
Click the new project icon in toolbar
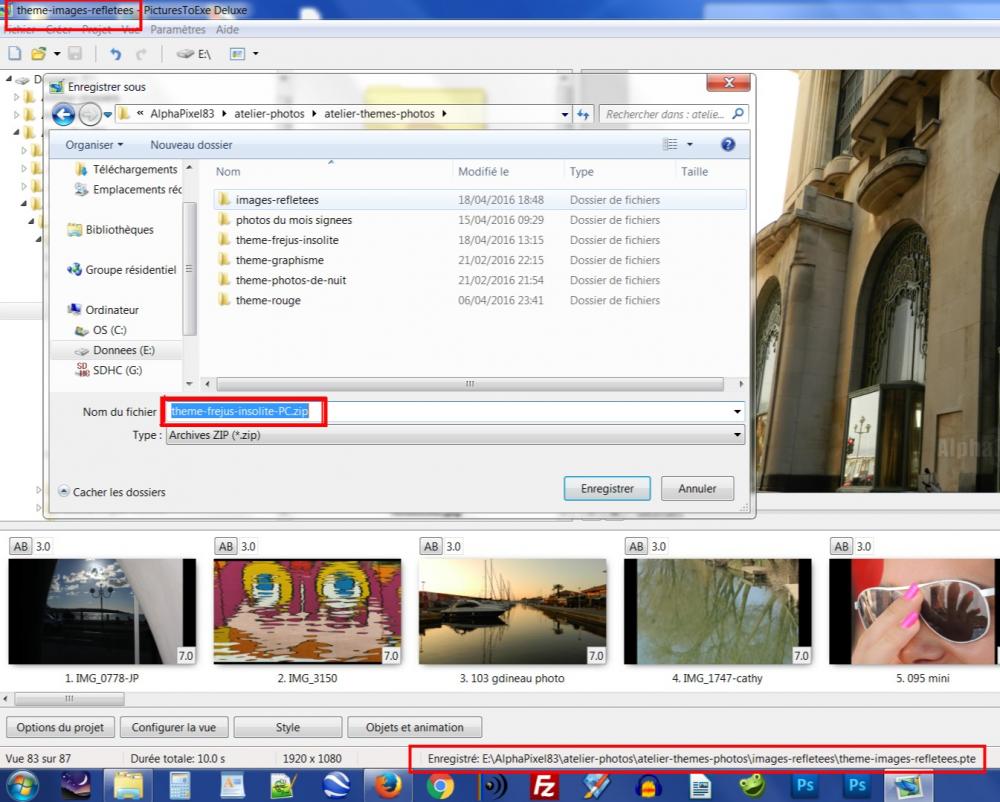coord(15,53)
